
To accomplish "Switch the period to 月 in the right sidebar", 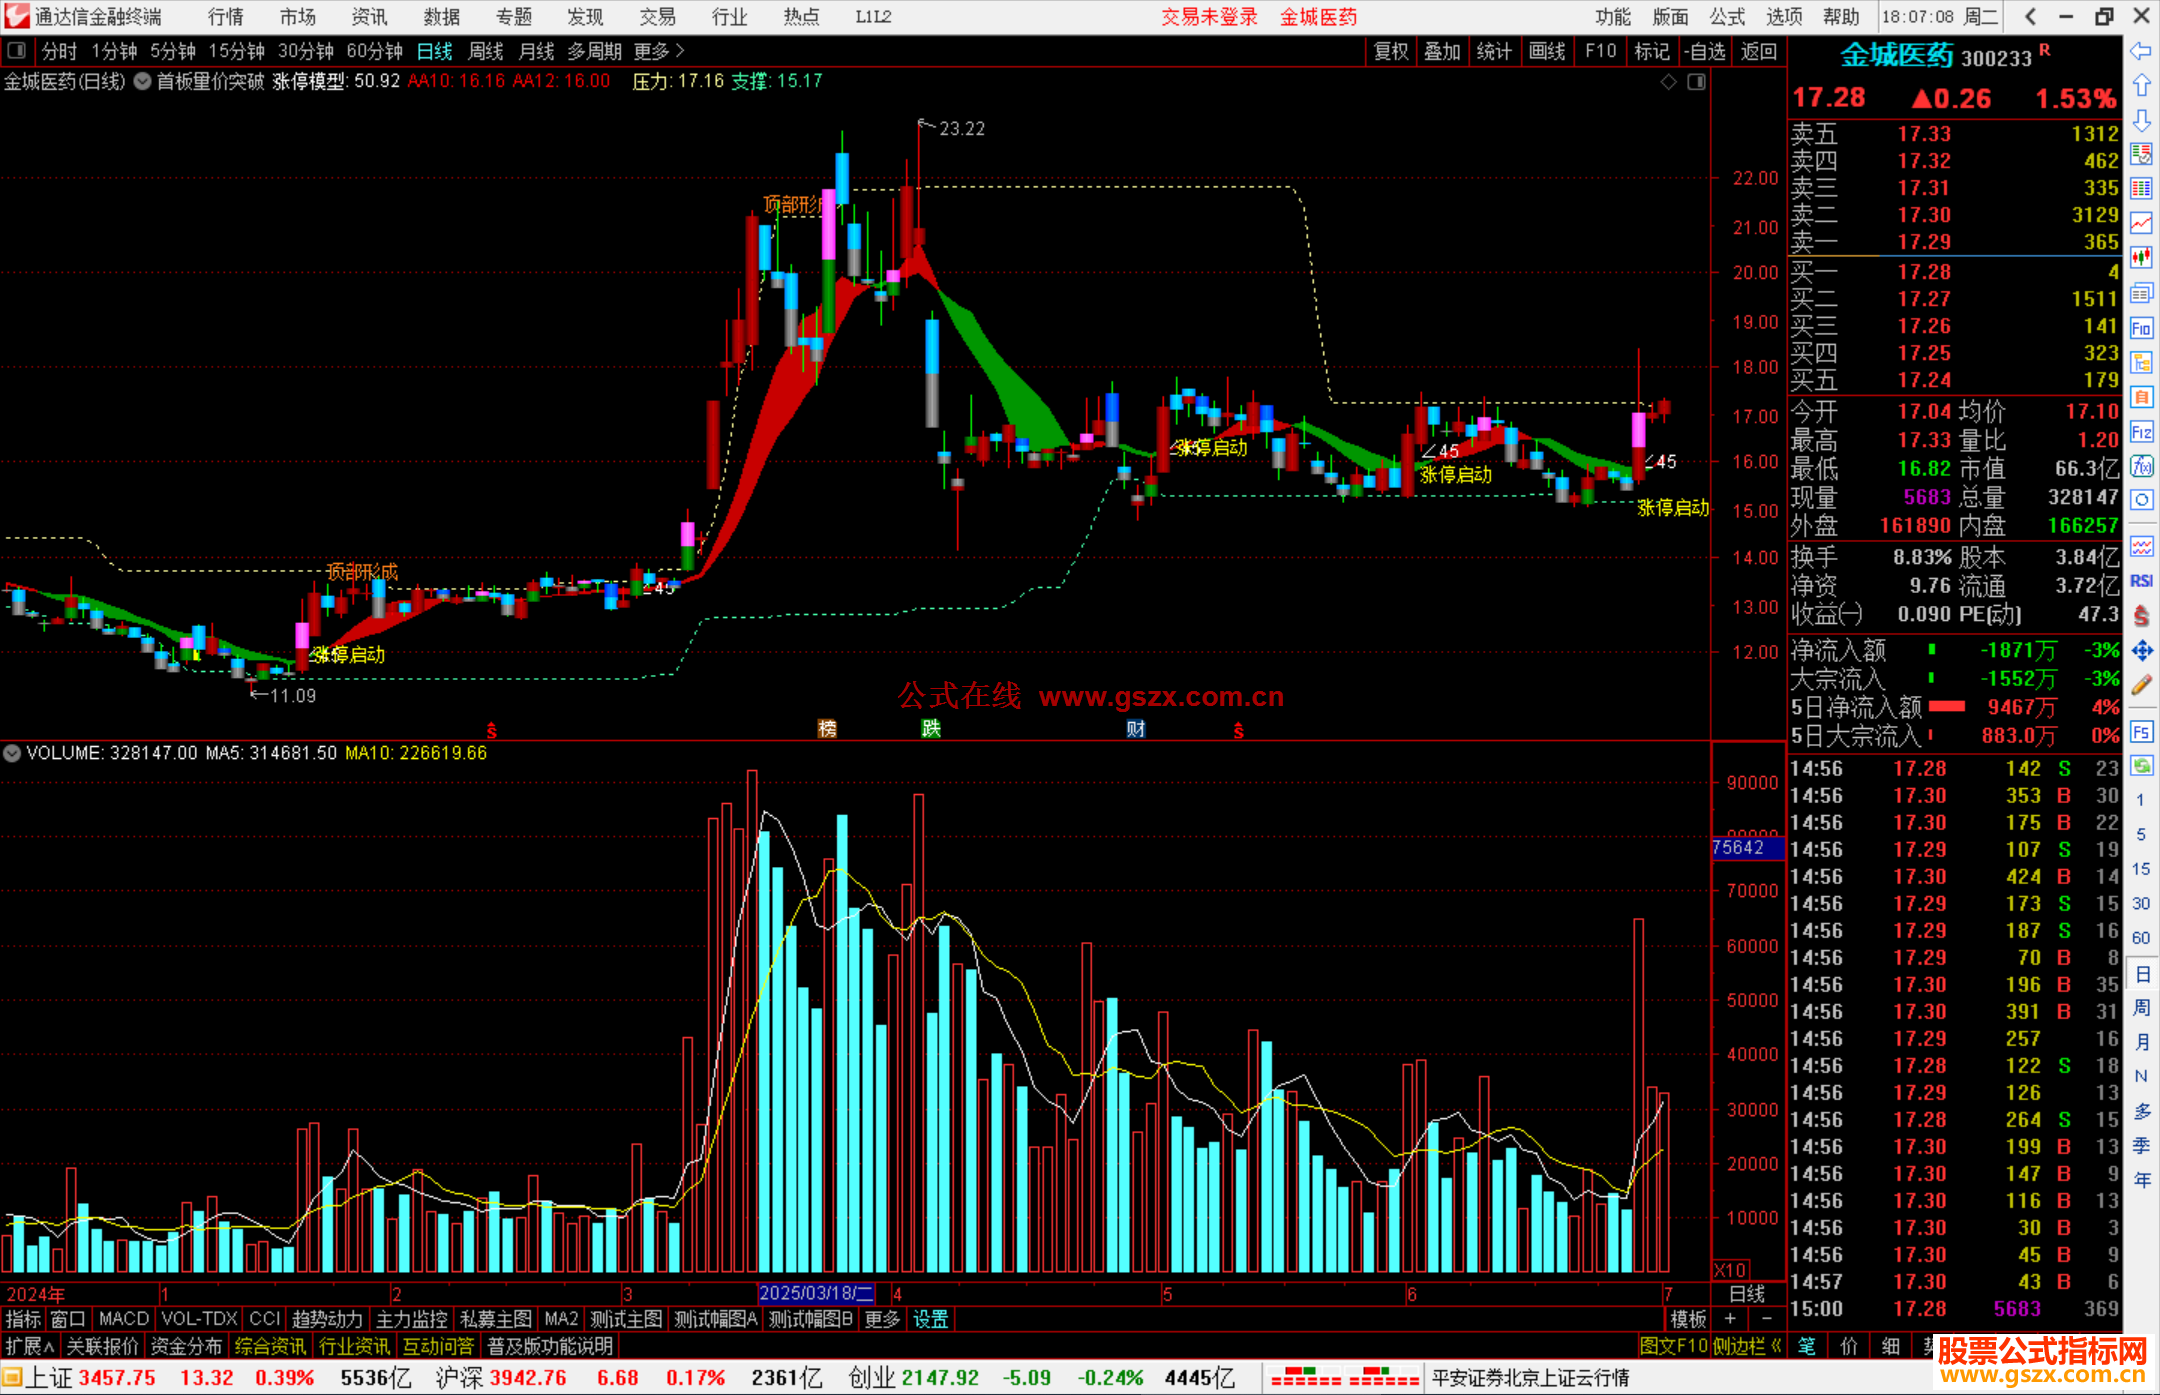I will click(2141, 1042).
